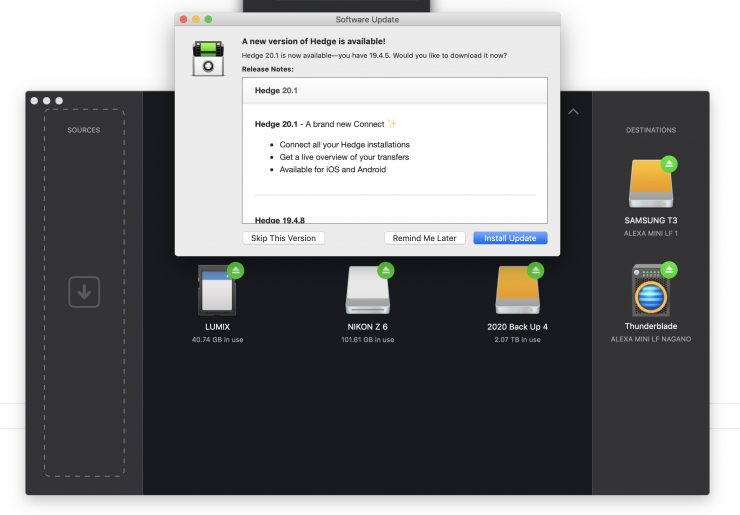
Task: Choose the 2020 Back Up 4 drive icon
Action: (517, 292)
